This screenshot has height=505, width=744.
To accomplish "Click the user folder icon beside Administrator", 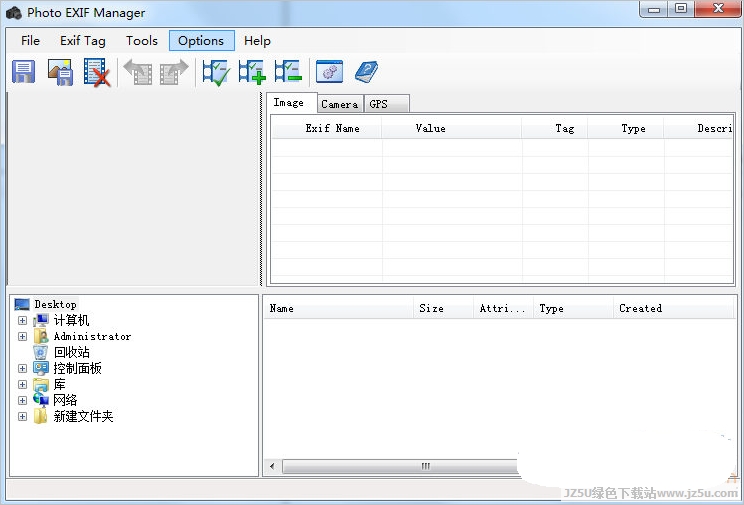I will click(x=41, y=337).
